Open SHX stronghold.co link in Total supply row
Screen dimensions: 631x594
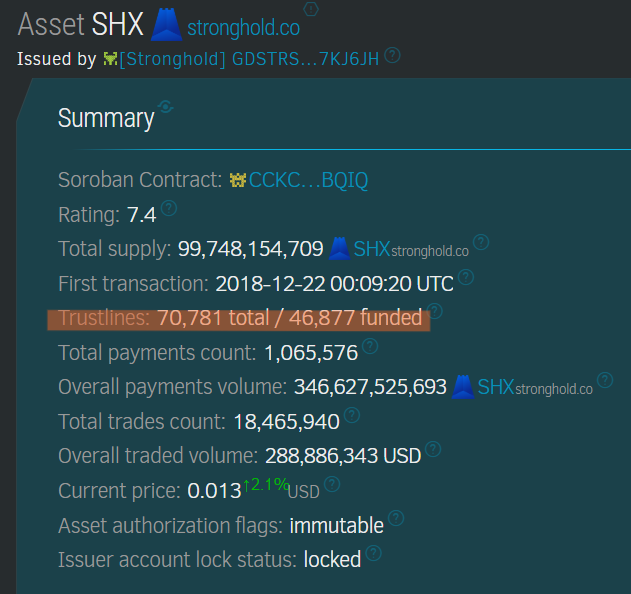pyautogui.click(x=411, y=249)
